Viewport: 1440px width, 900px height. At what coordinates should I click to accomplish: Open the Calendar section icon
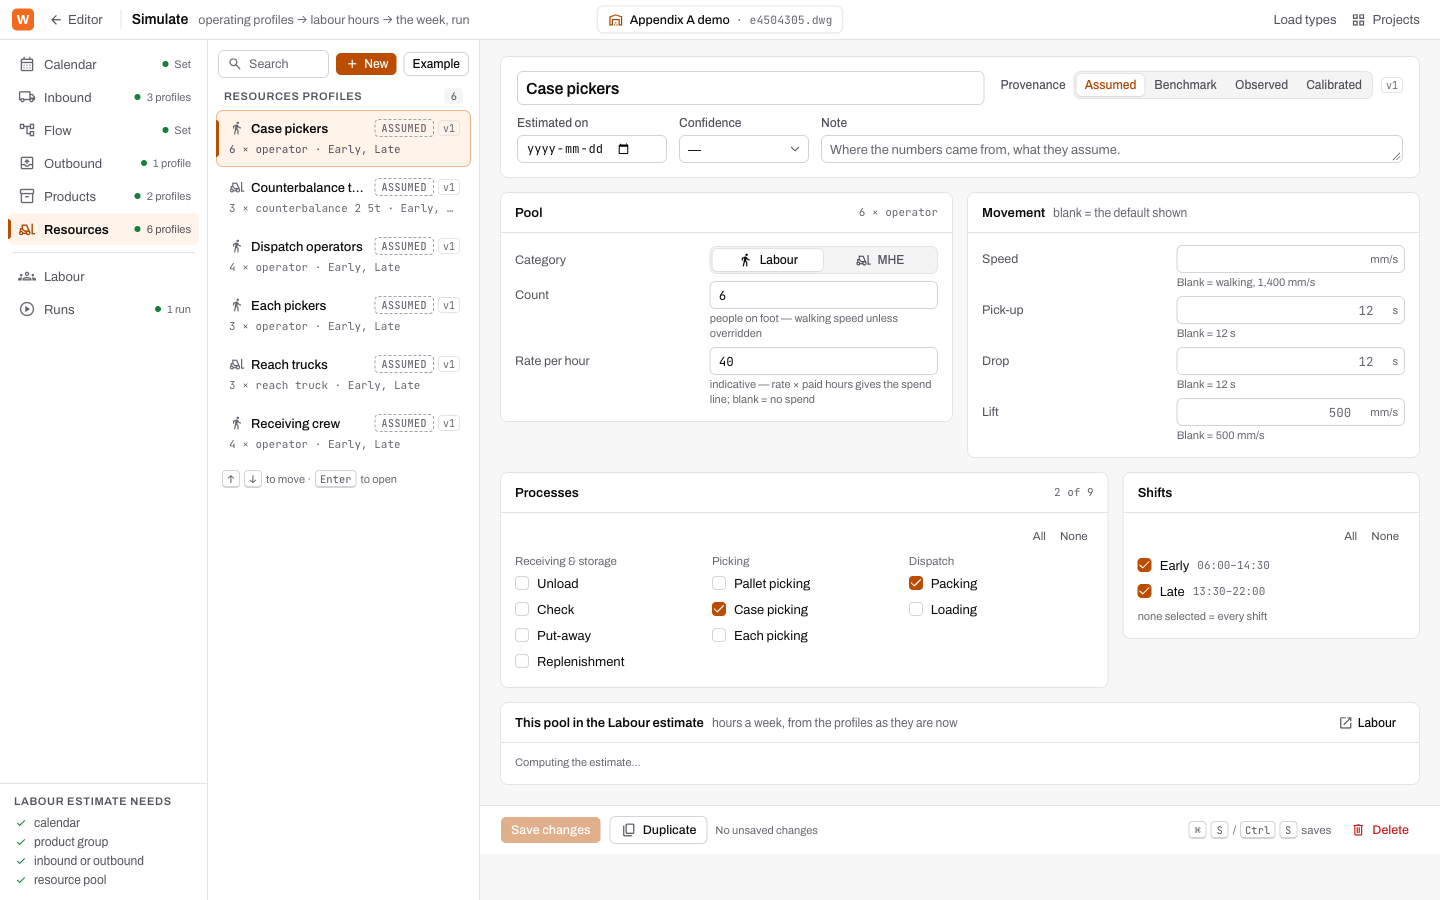pyautogui.click(x=27, y=64)
